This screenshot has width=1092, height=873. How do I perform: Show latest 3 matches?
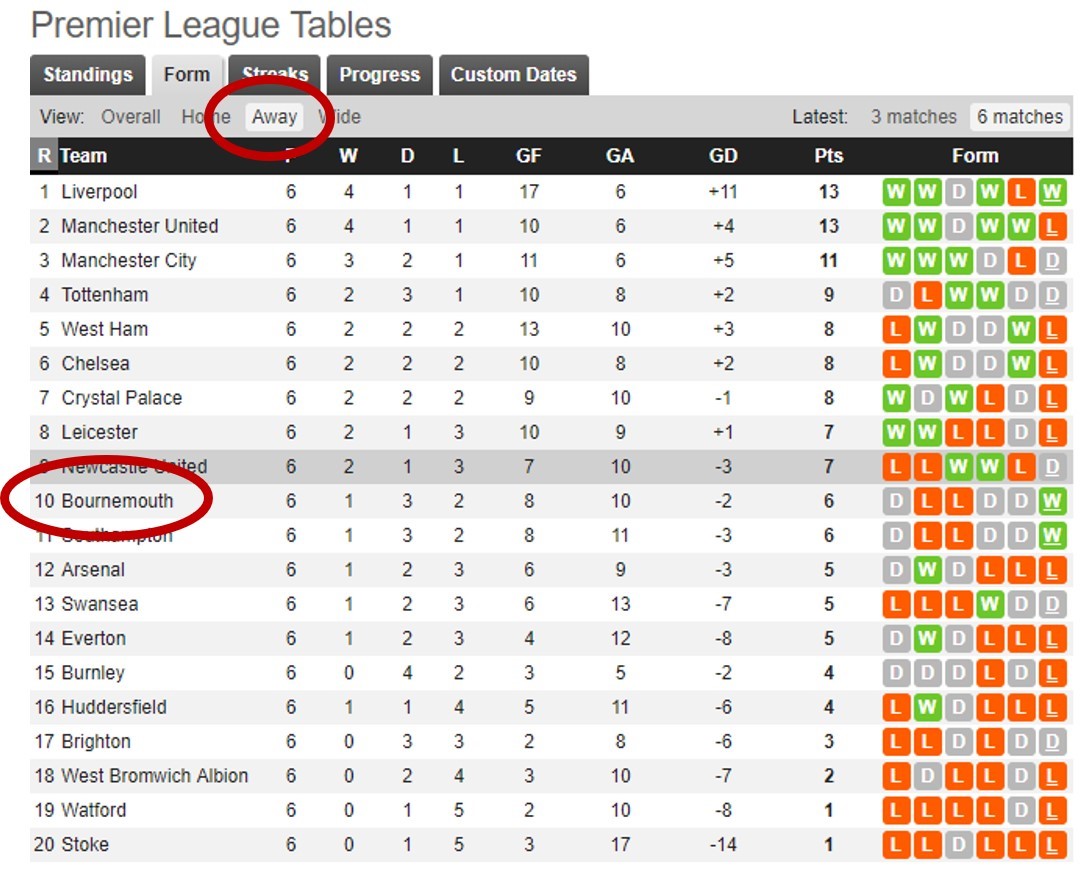point(913,117)
